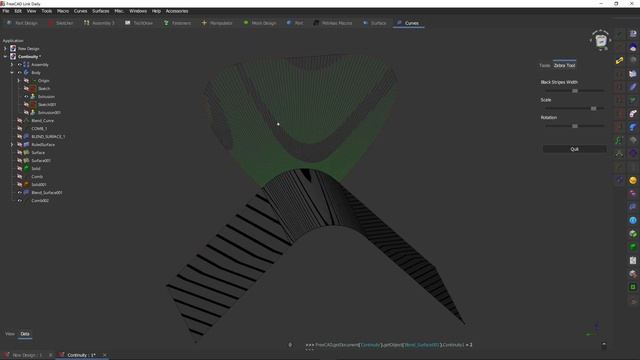
Task: Click the green square outline icon in right toolbar
Action: click(x=633, y=287)
